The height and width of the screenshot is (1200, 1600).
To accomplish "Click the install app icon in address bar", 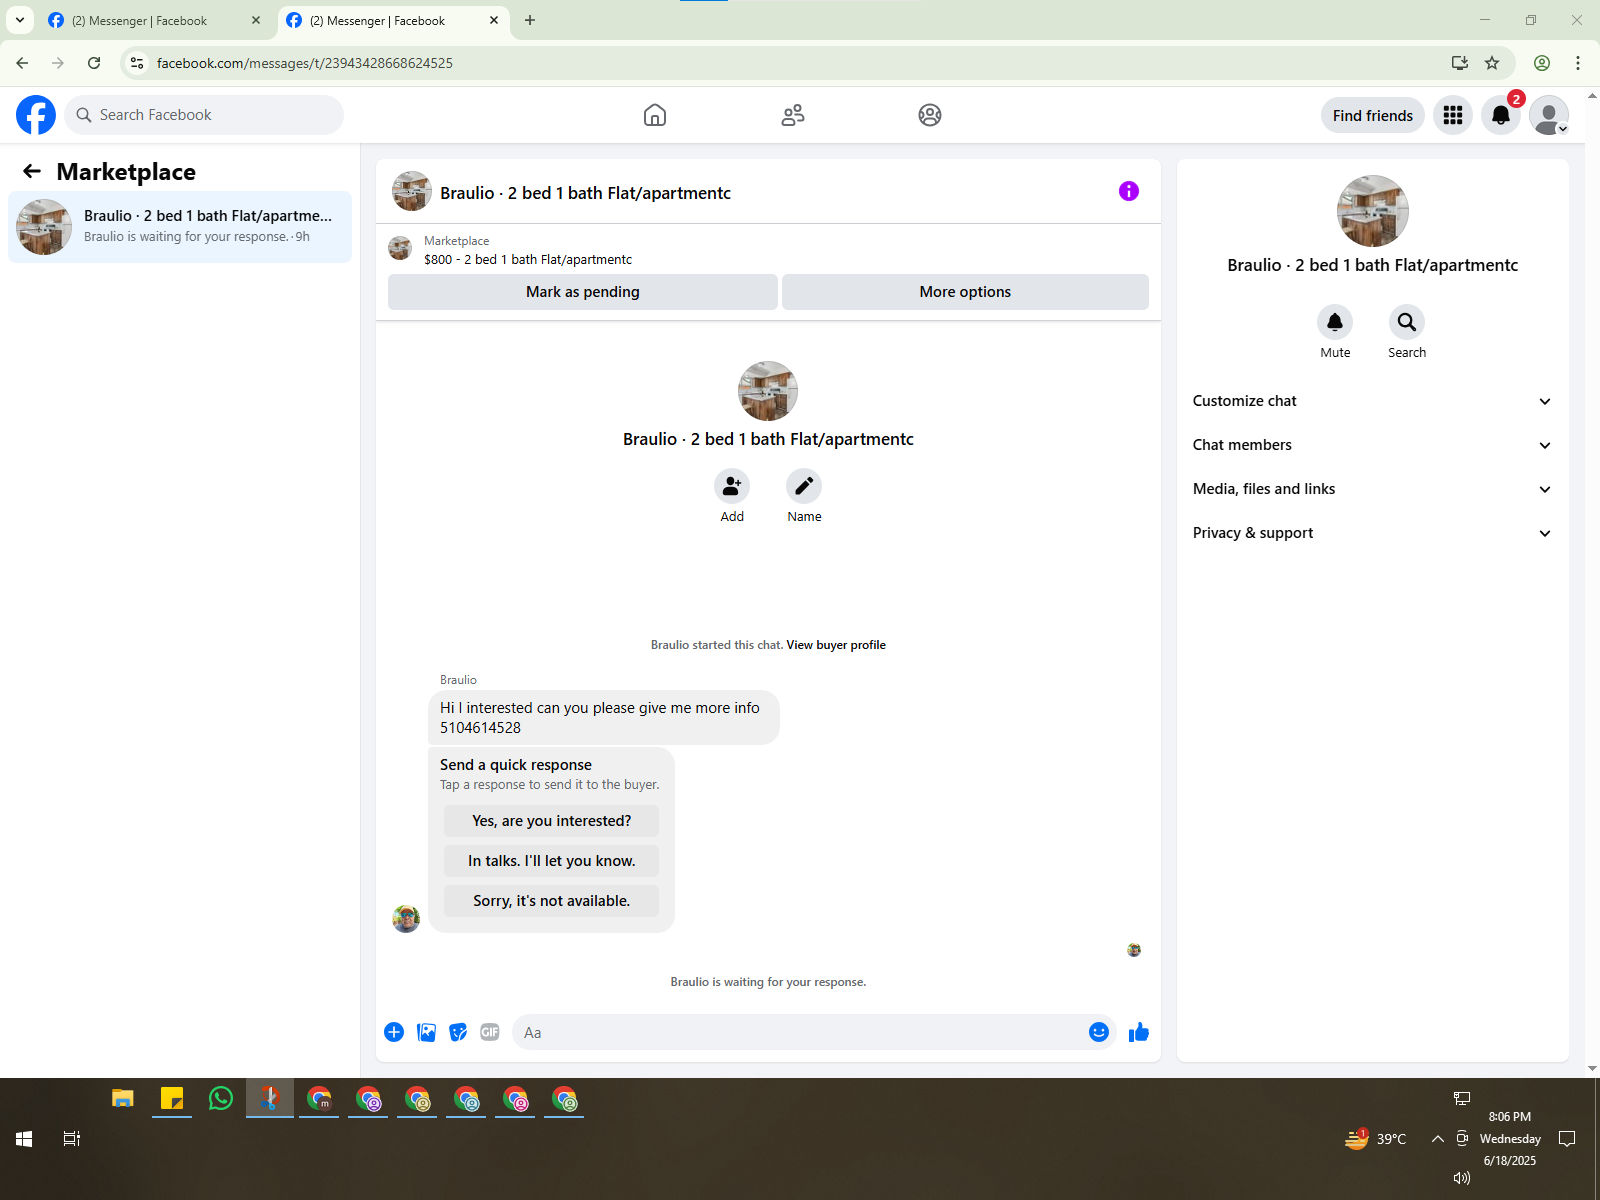I will [x=1460, y=63].
